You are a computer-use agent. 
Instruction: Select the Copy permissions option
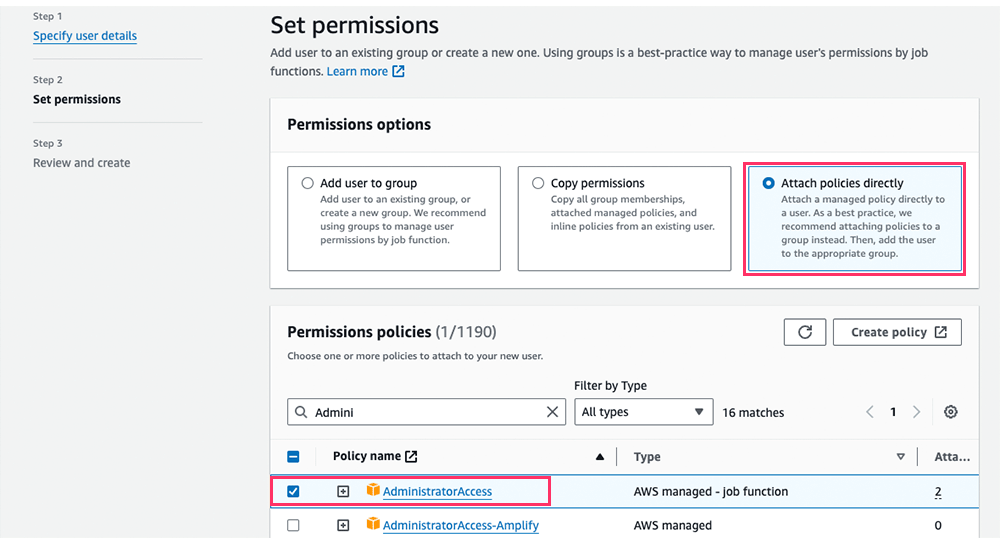pos(538,183)
